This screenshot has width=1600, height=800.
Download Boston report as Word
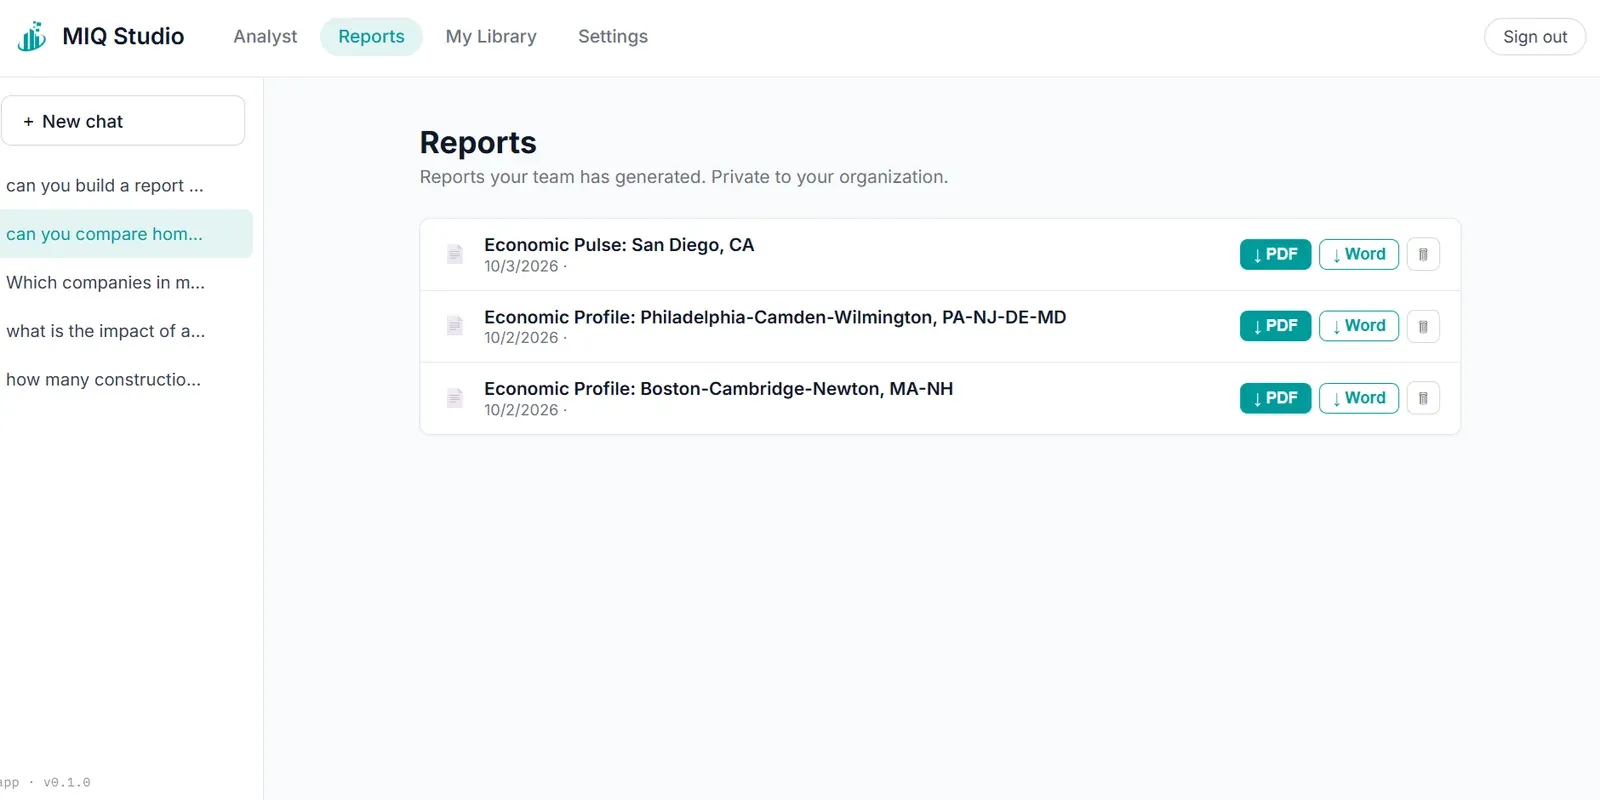1358,398
